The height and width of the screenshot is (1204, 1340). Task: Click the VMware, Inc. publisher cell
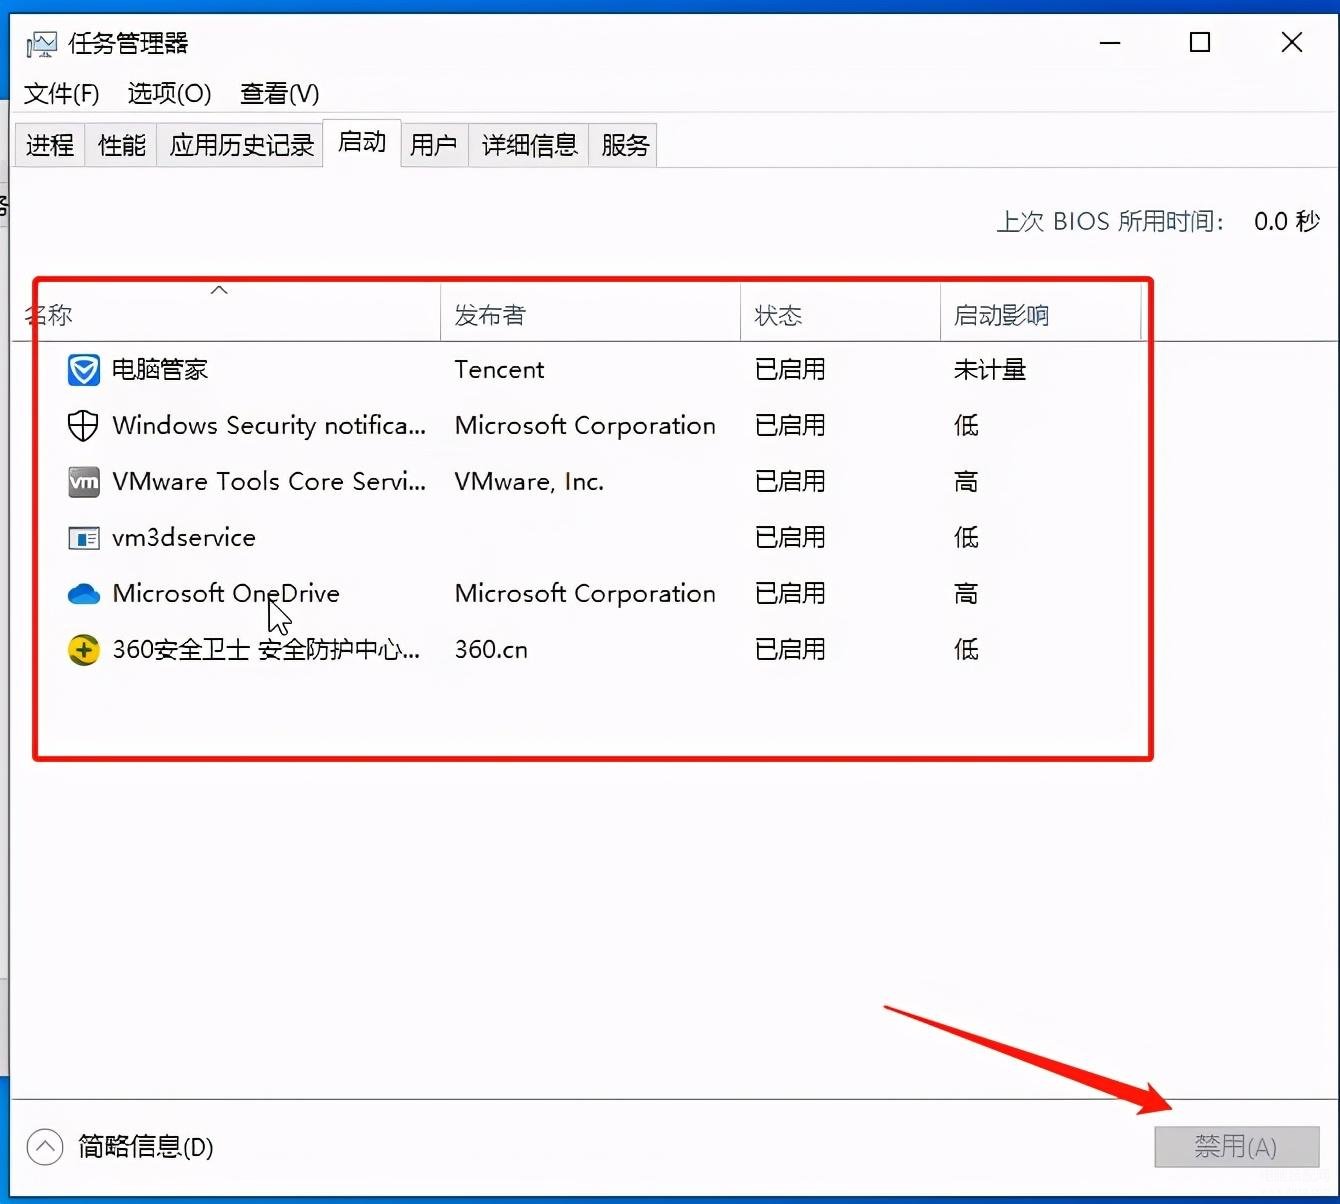click(x=529, y=482)
